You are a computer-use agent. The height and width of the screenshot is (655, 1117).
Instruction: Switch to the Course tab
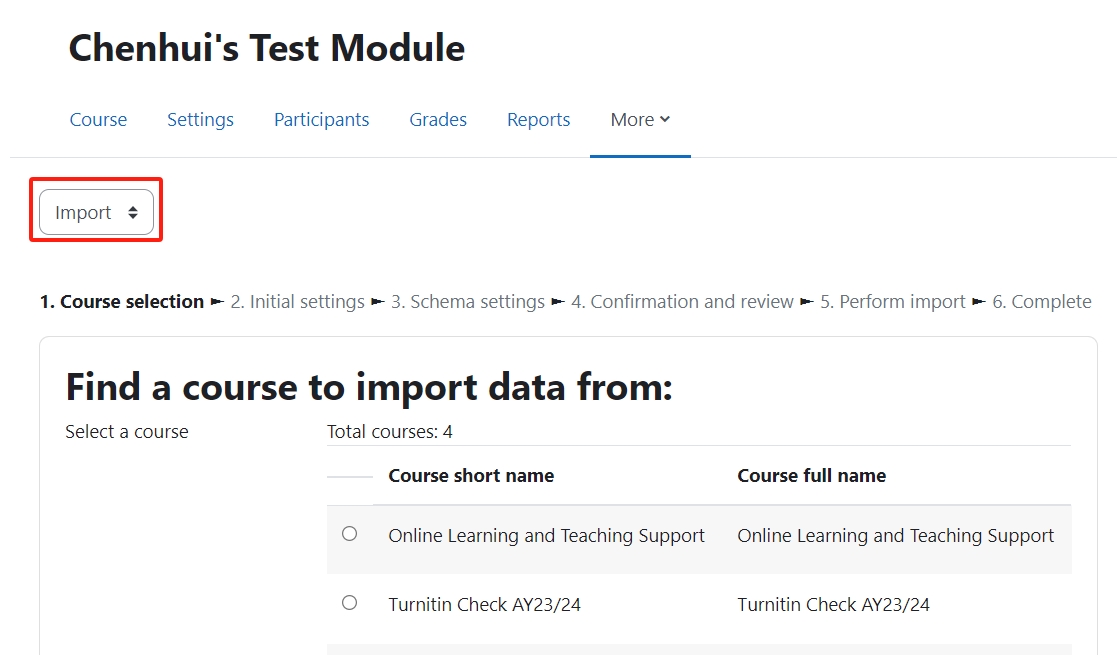click(x=97, y=119)
